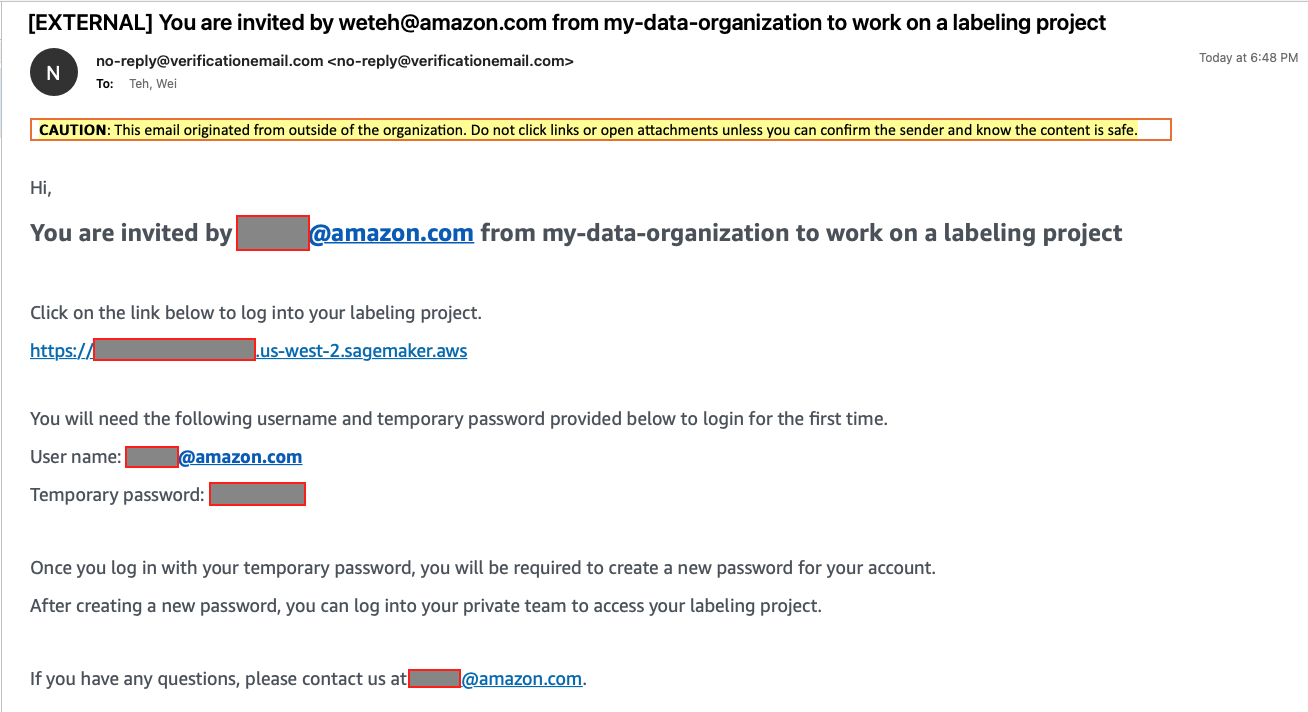Click the redacted portion of the URL

pyautogui.click(x=174, y=350)
